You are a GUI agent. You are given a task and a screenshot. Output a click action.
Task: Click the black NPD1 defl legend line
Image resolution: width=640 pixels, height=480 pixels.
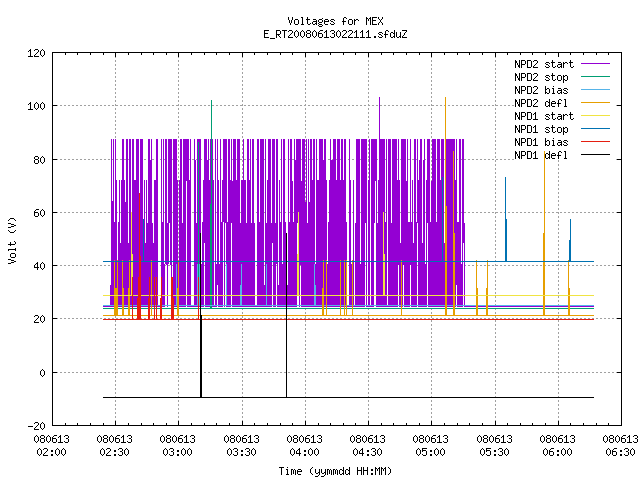point(595,155)
